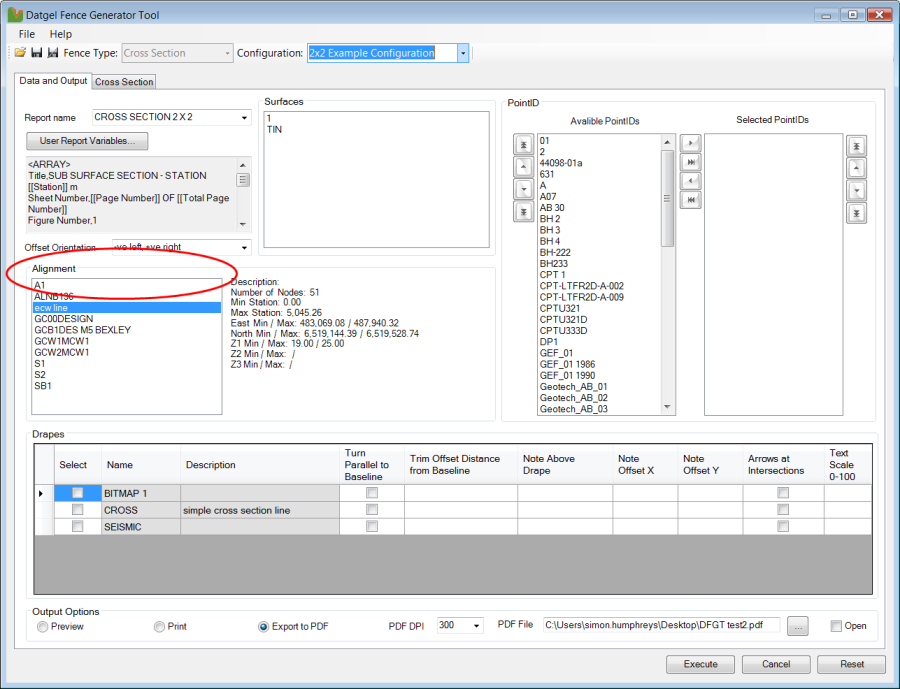Click the save-as disk icon in toolbar
The width and height of the screenshot is (900, 689).
(x=52, y=53)
